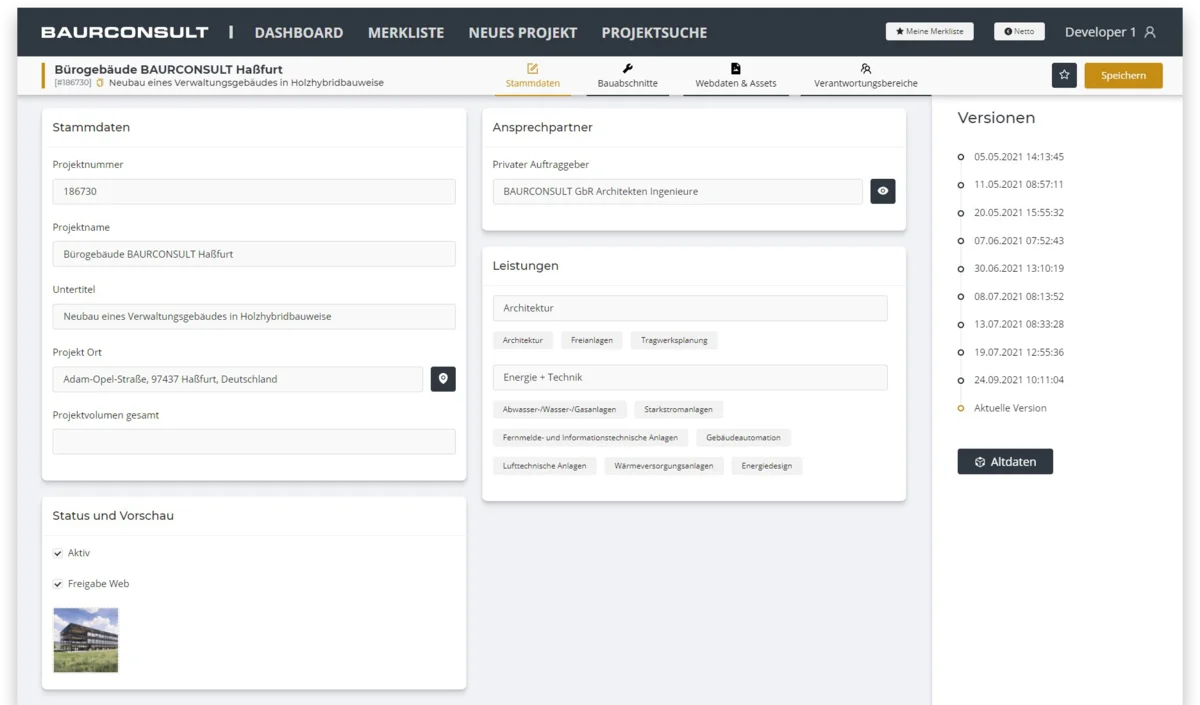Open version 08.07.2021 08:13:52
This screenshot has height=705, width=1200.
click(x=1019, y=297)
